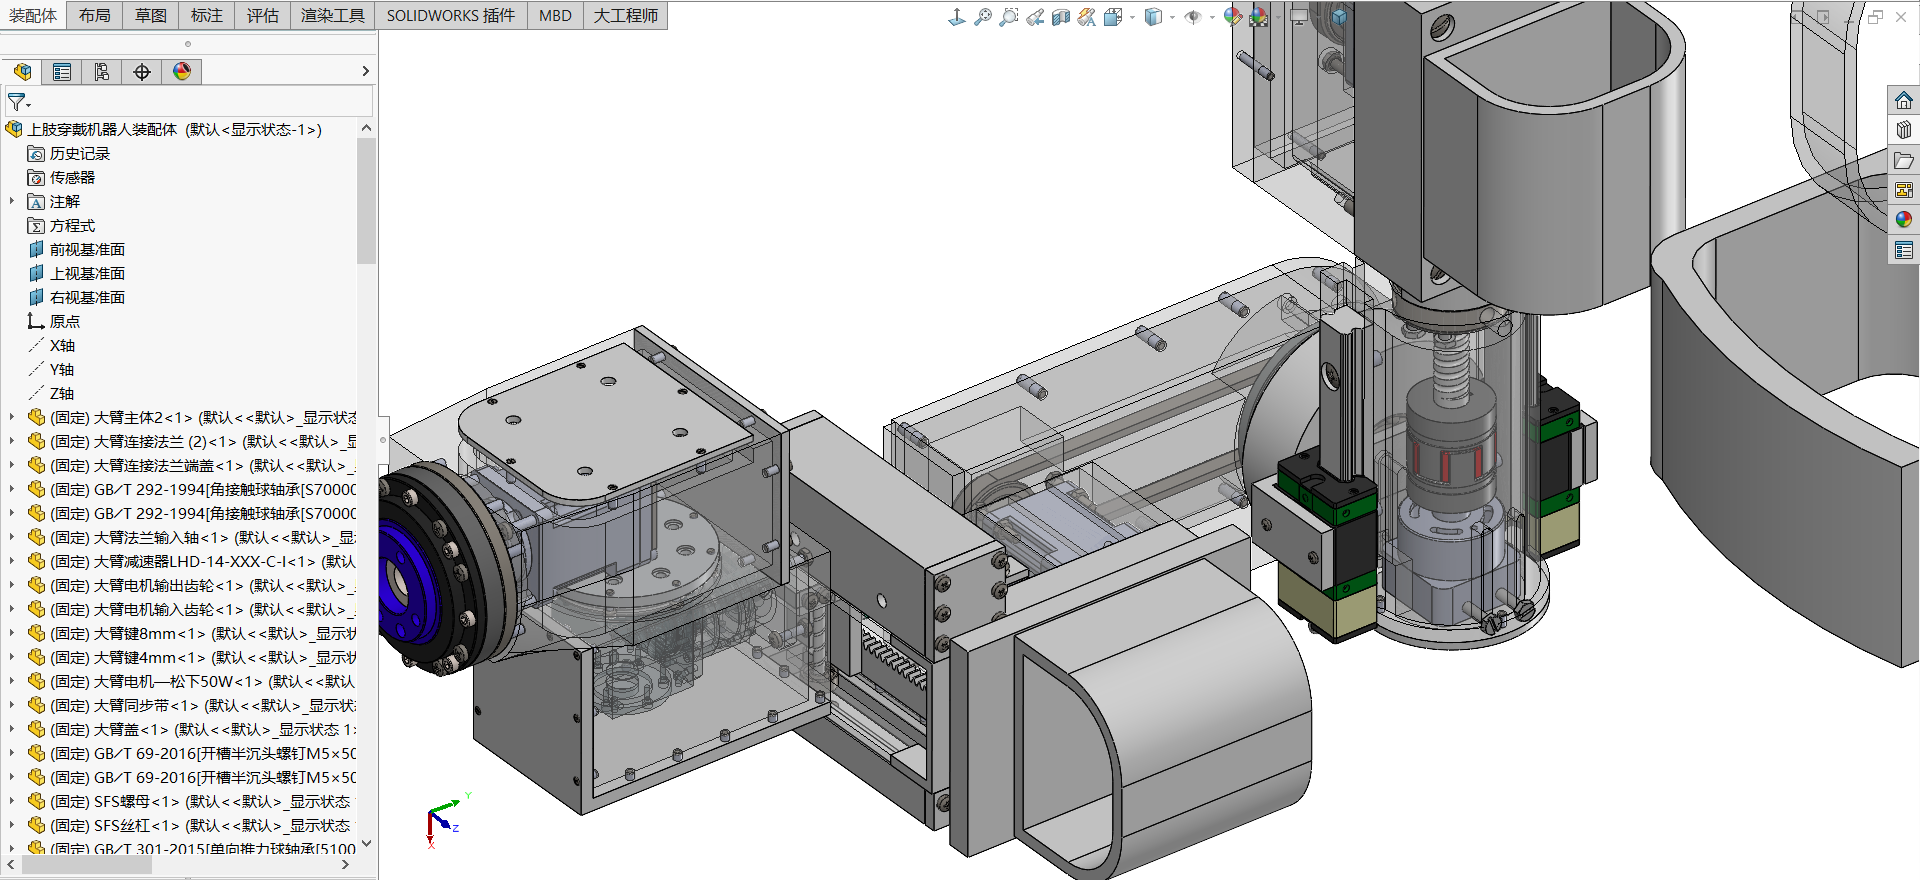1920x880 pixels.
Task: Select 大臂键8mm<1> component
Action: pyautogui.click(x=202, y=633)
